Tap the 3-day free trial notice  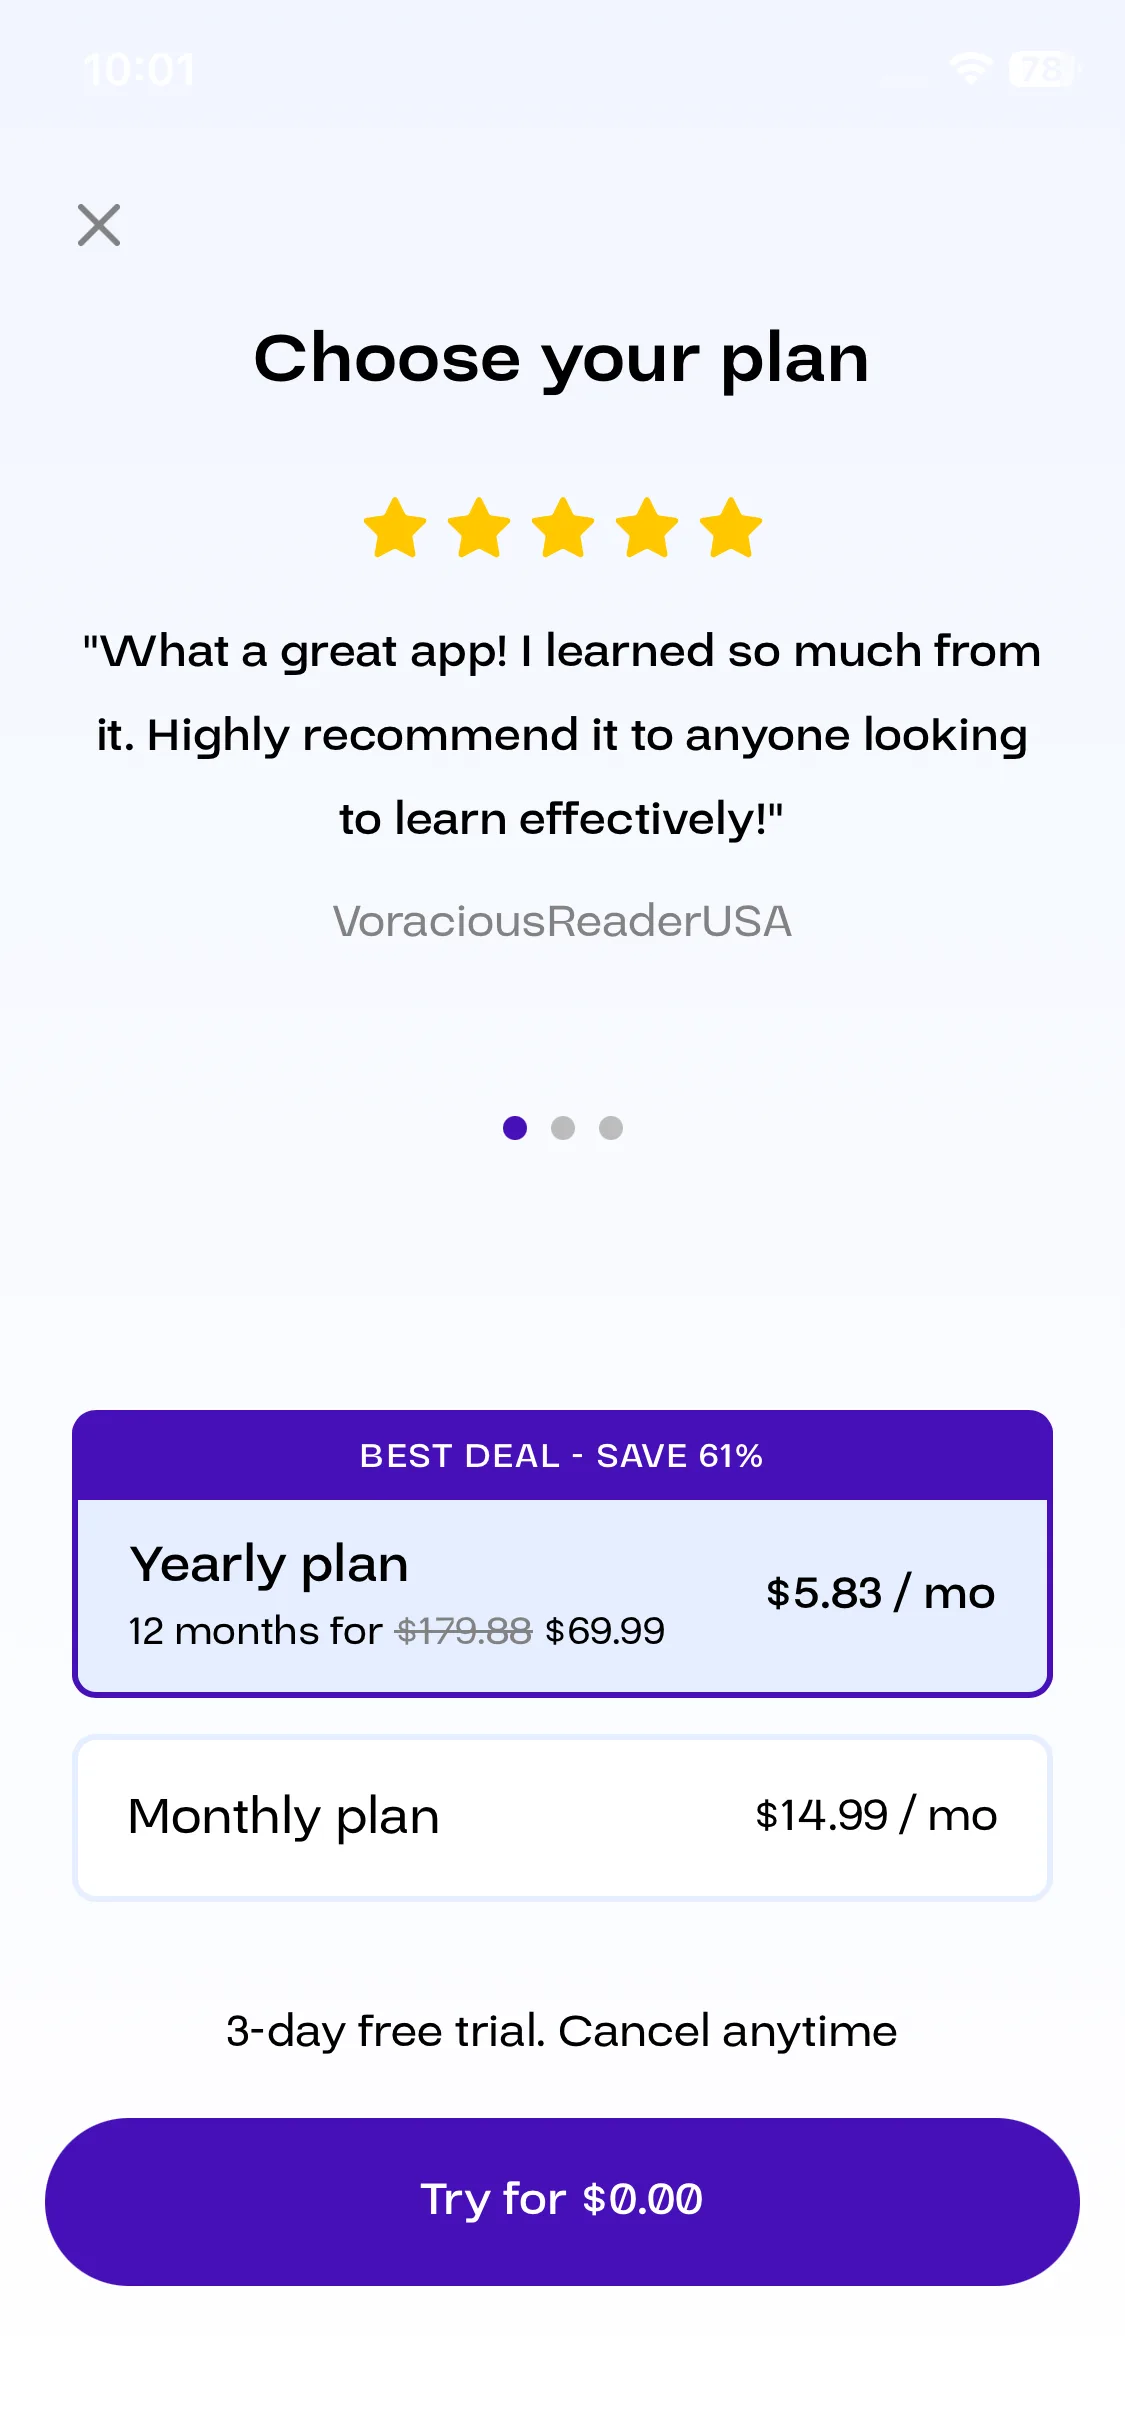pyautogui.click(x=562, y=2031)
